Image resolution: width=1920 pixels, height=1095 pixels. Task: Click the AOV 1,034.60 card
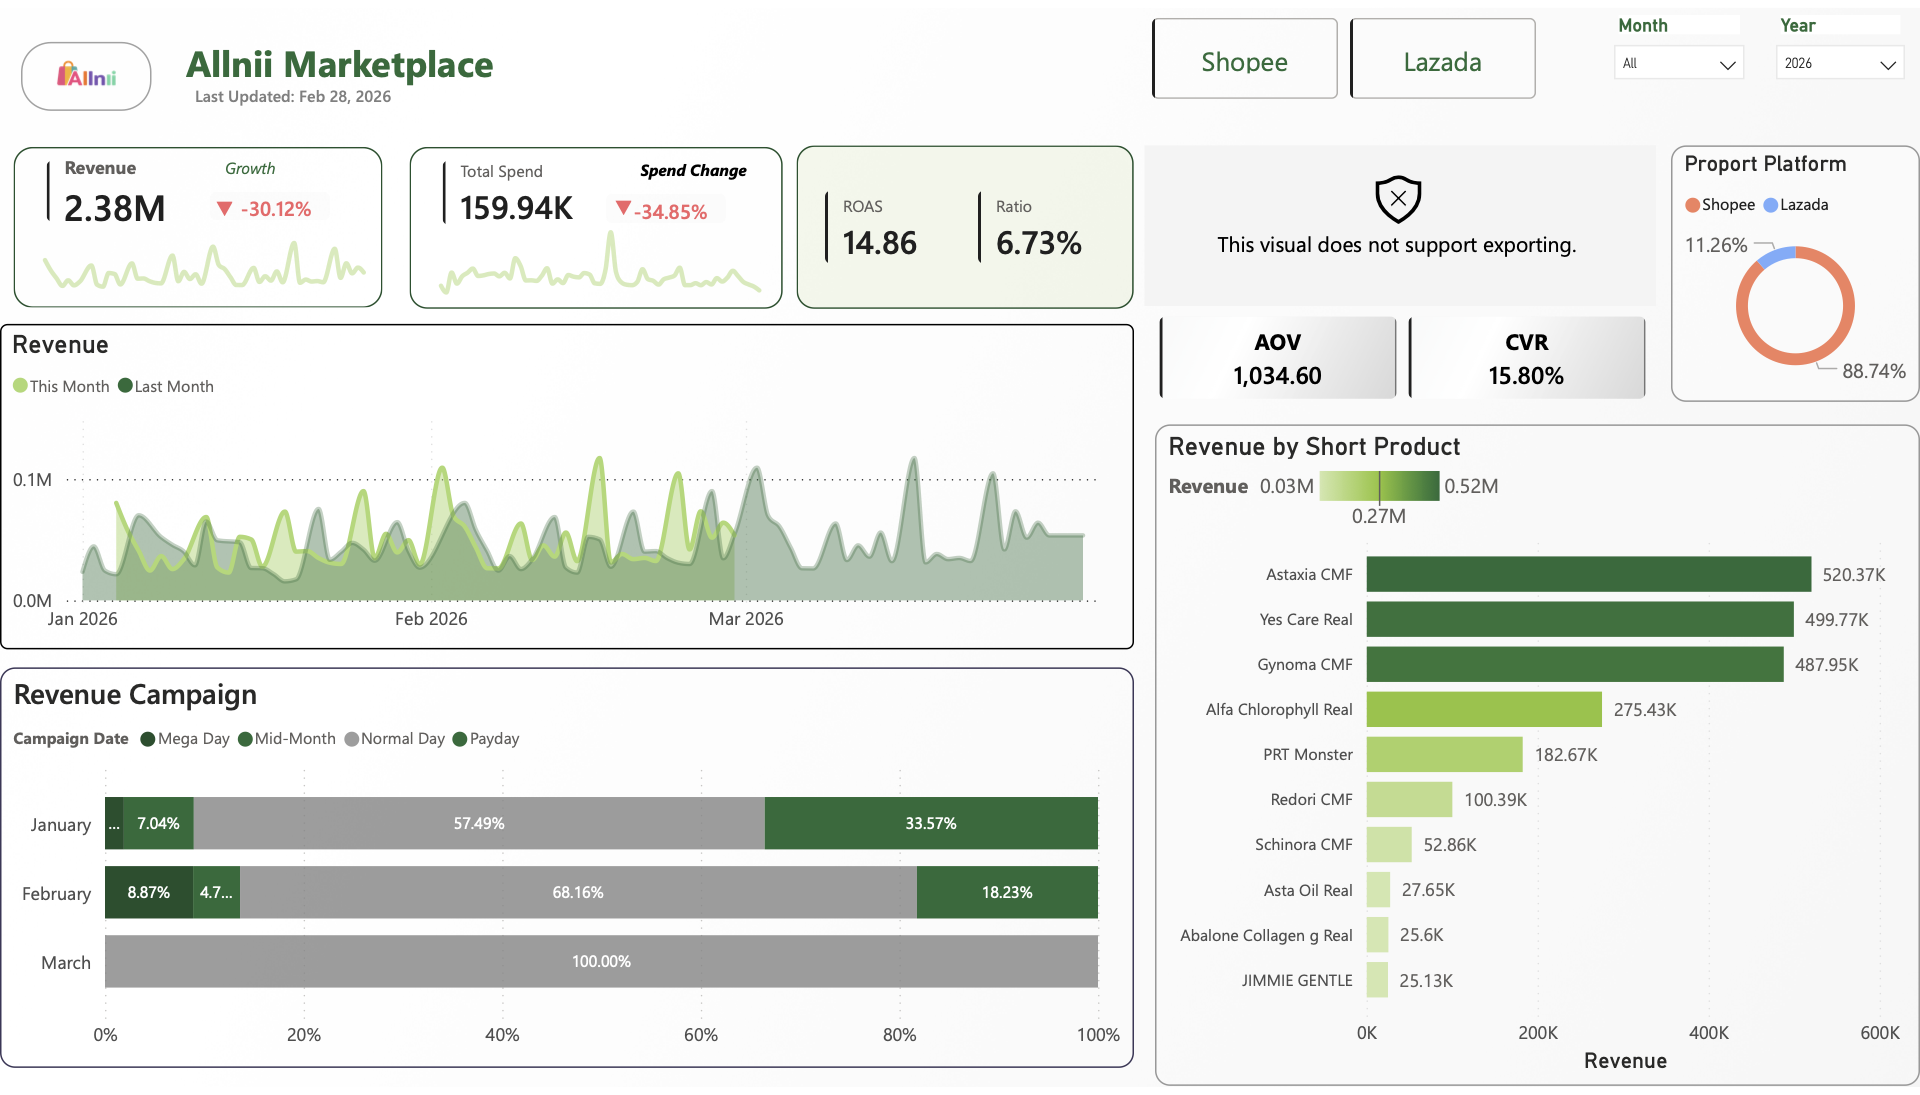click(x=1278, y=358)
